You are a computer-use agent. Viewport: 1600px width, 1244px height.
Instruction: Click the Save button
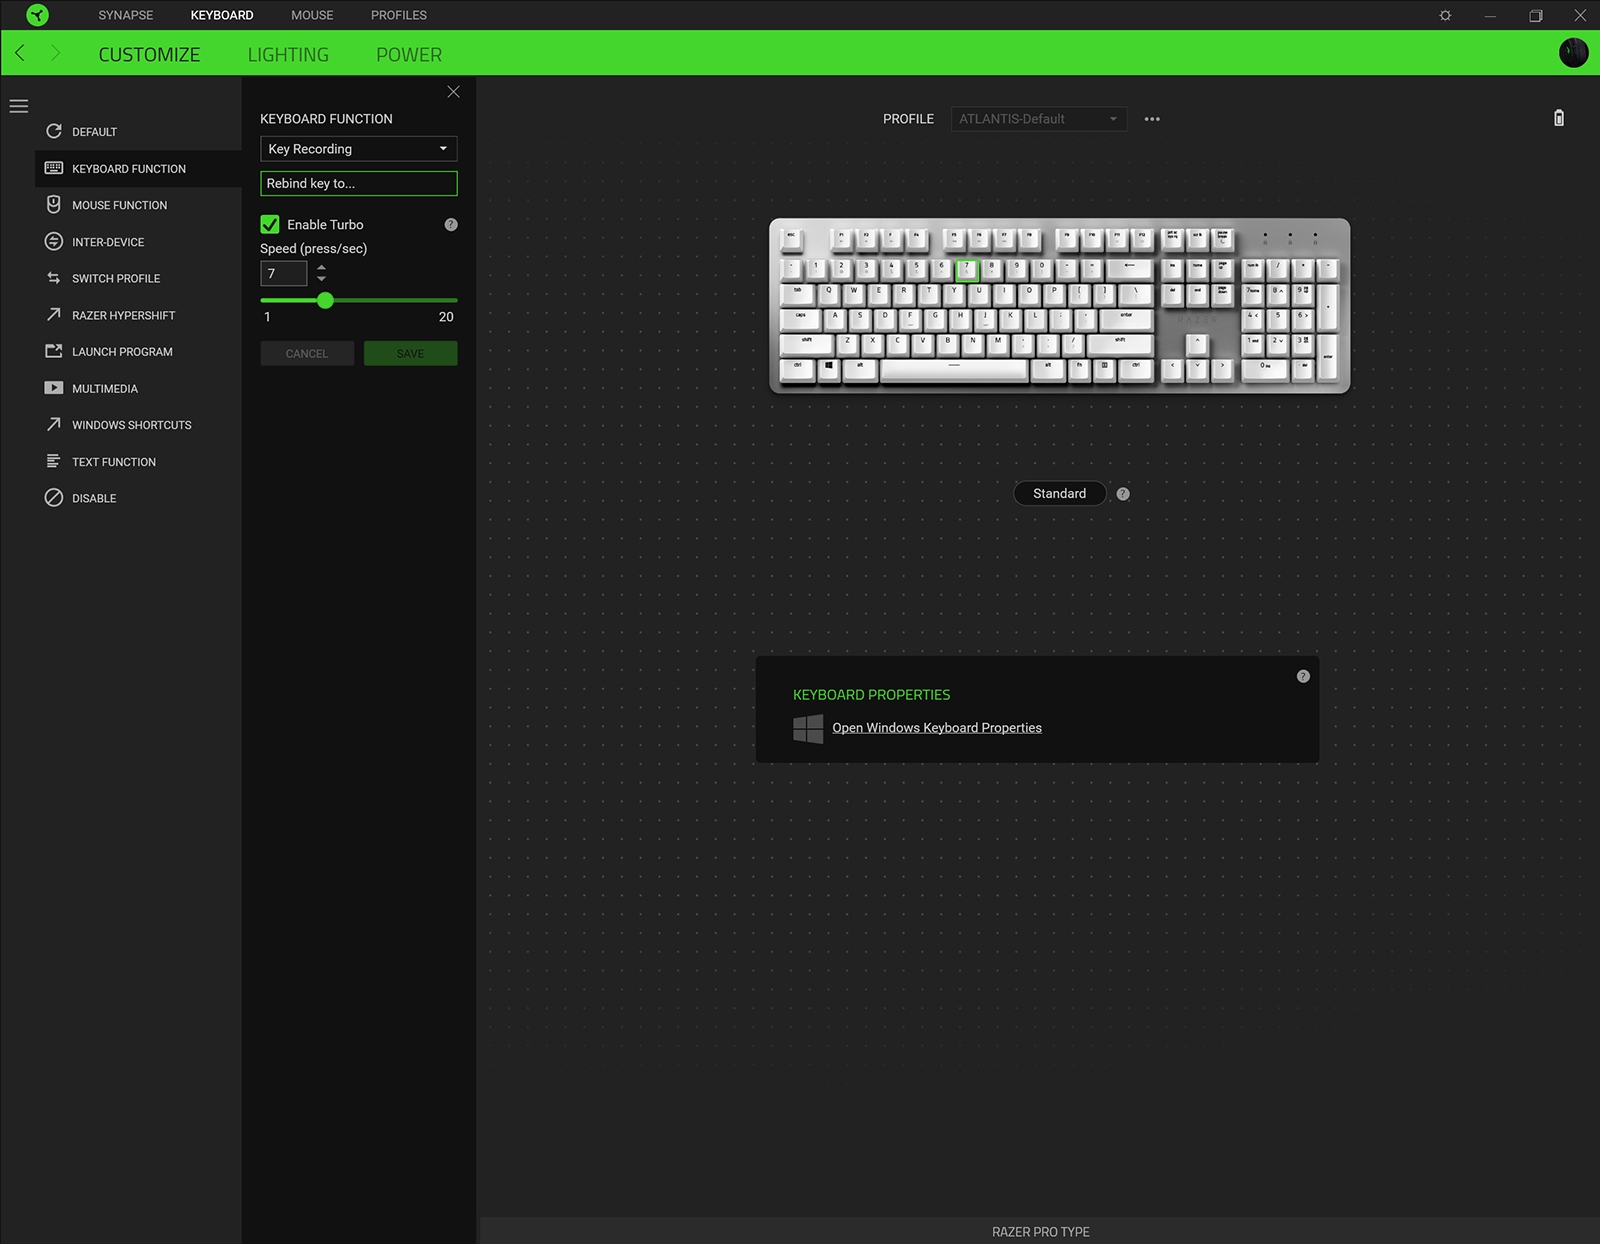tap(411, 354)
